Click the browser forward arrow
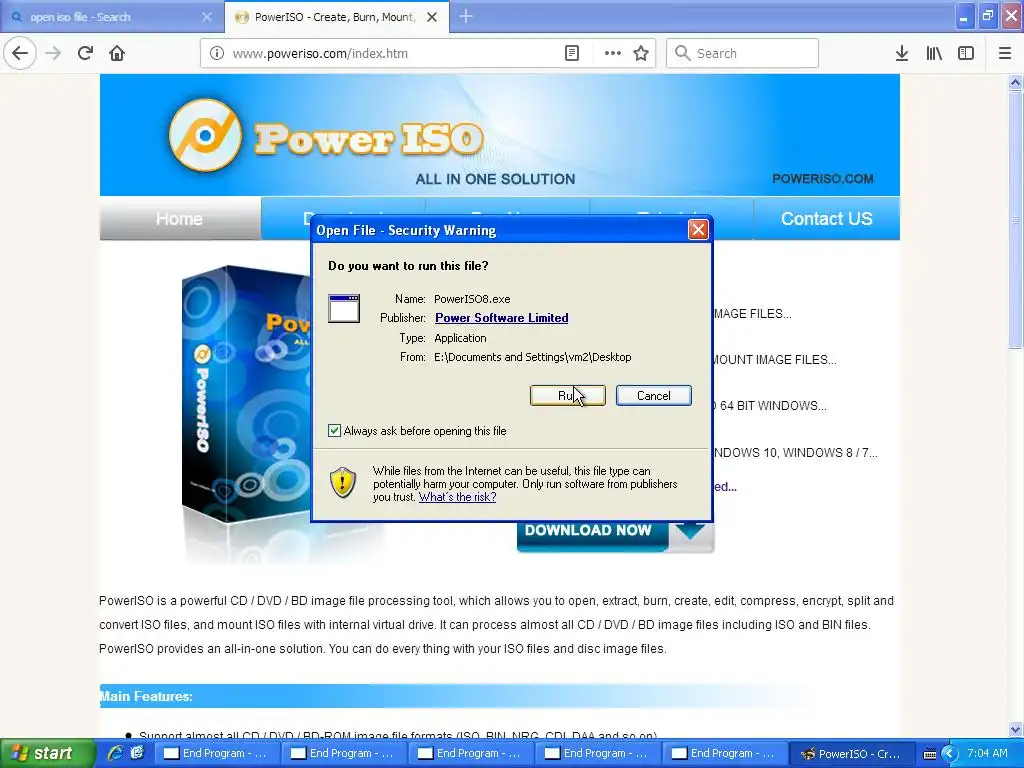Screen dimensions: 1024x768 pyautogui.click(x=54, y=53)
